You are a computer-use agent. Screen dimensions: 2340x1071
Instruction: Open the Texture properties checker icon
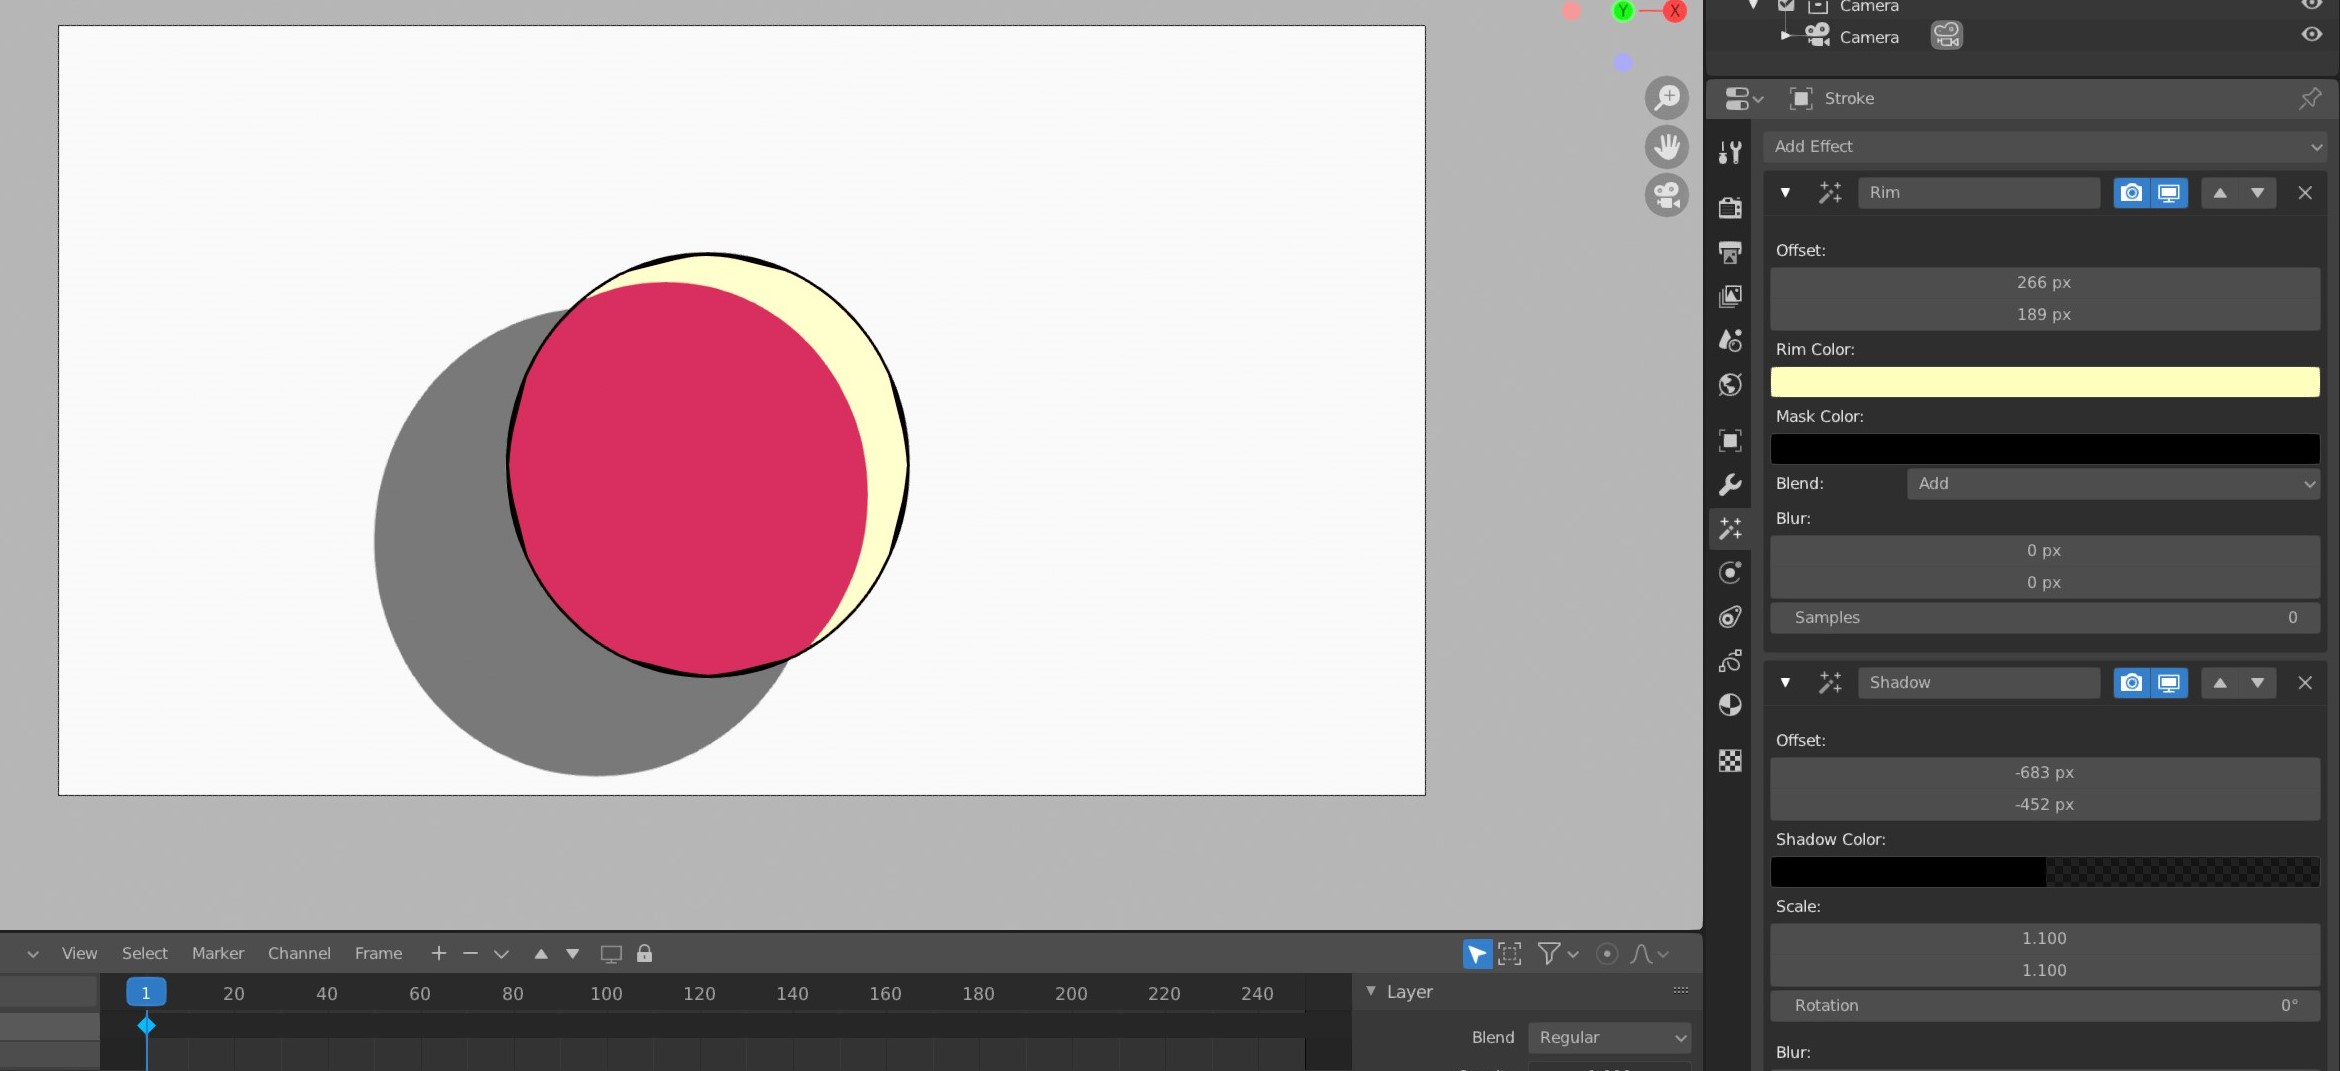click(x=1730, y=761)
